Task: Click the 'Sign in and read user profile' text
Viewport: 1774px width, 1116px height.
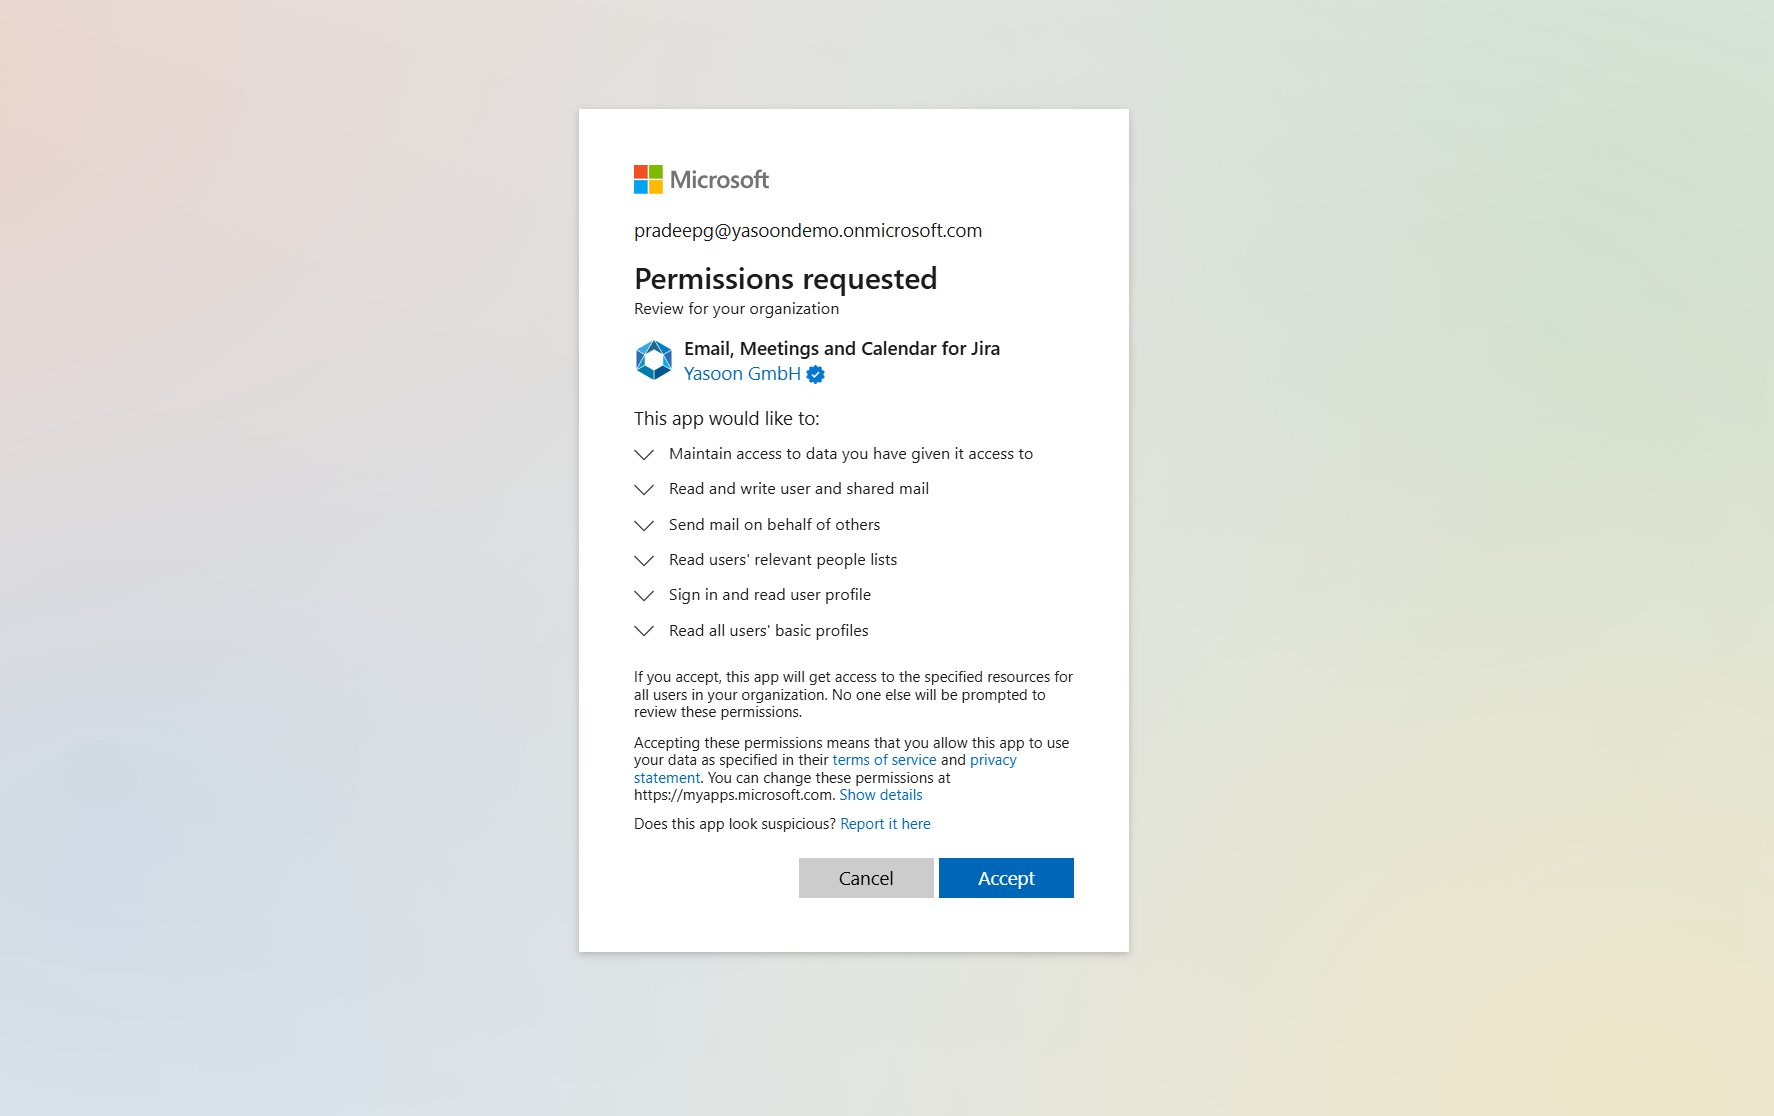Action: tap(769, 595)
